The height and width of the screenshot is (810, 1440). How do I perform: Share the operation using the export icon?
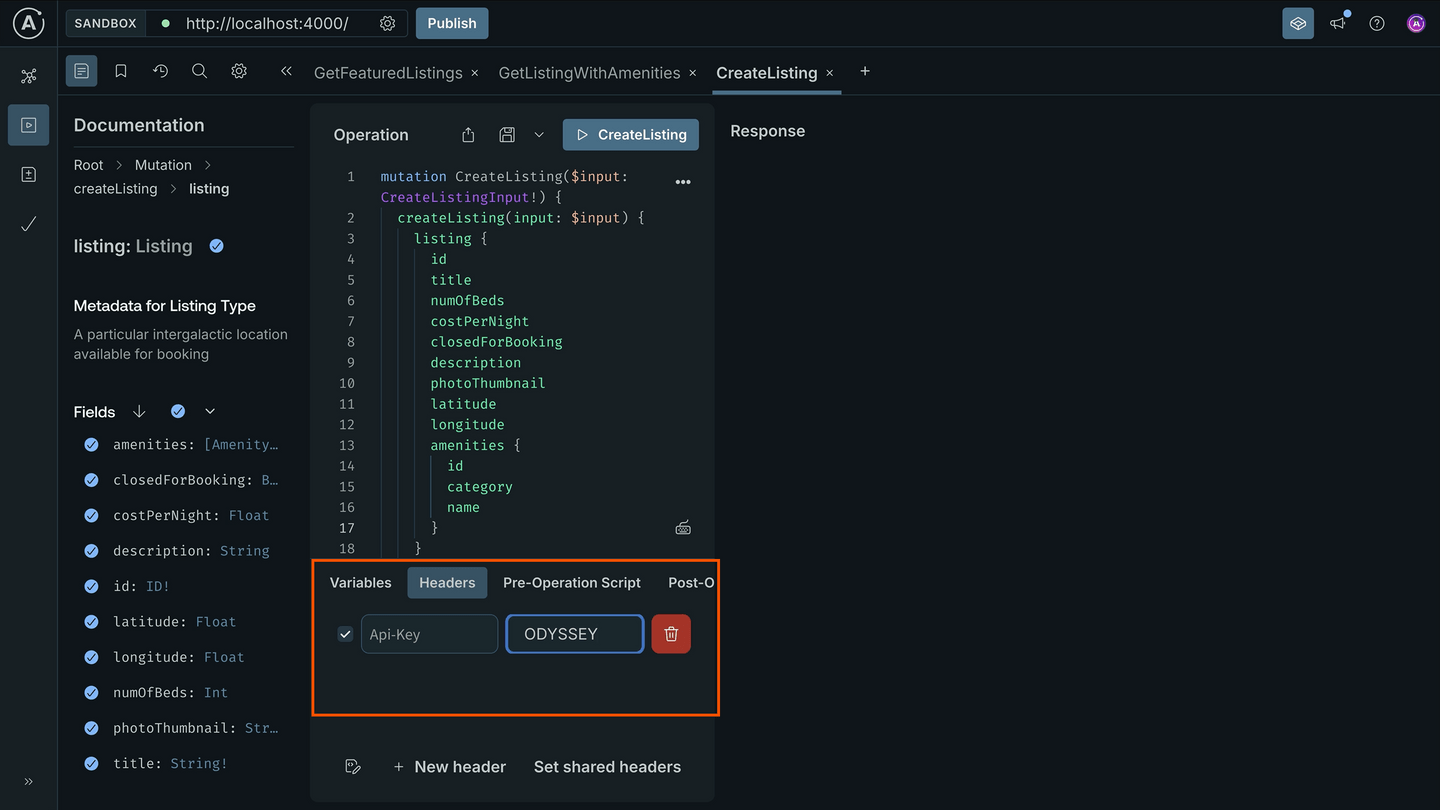[467, 134]
